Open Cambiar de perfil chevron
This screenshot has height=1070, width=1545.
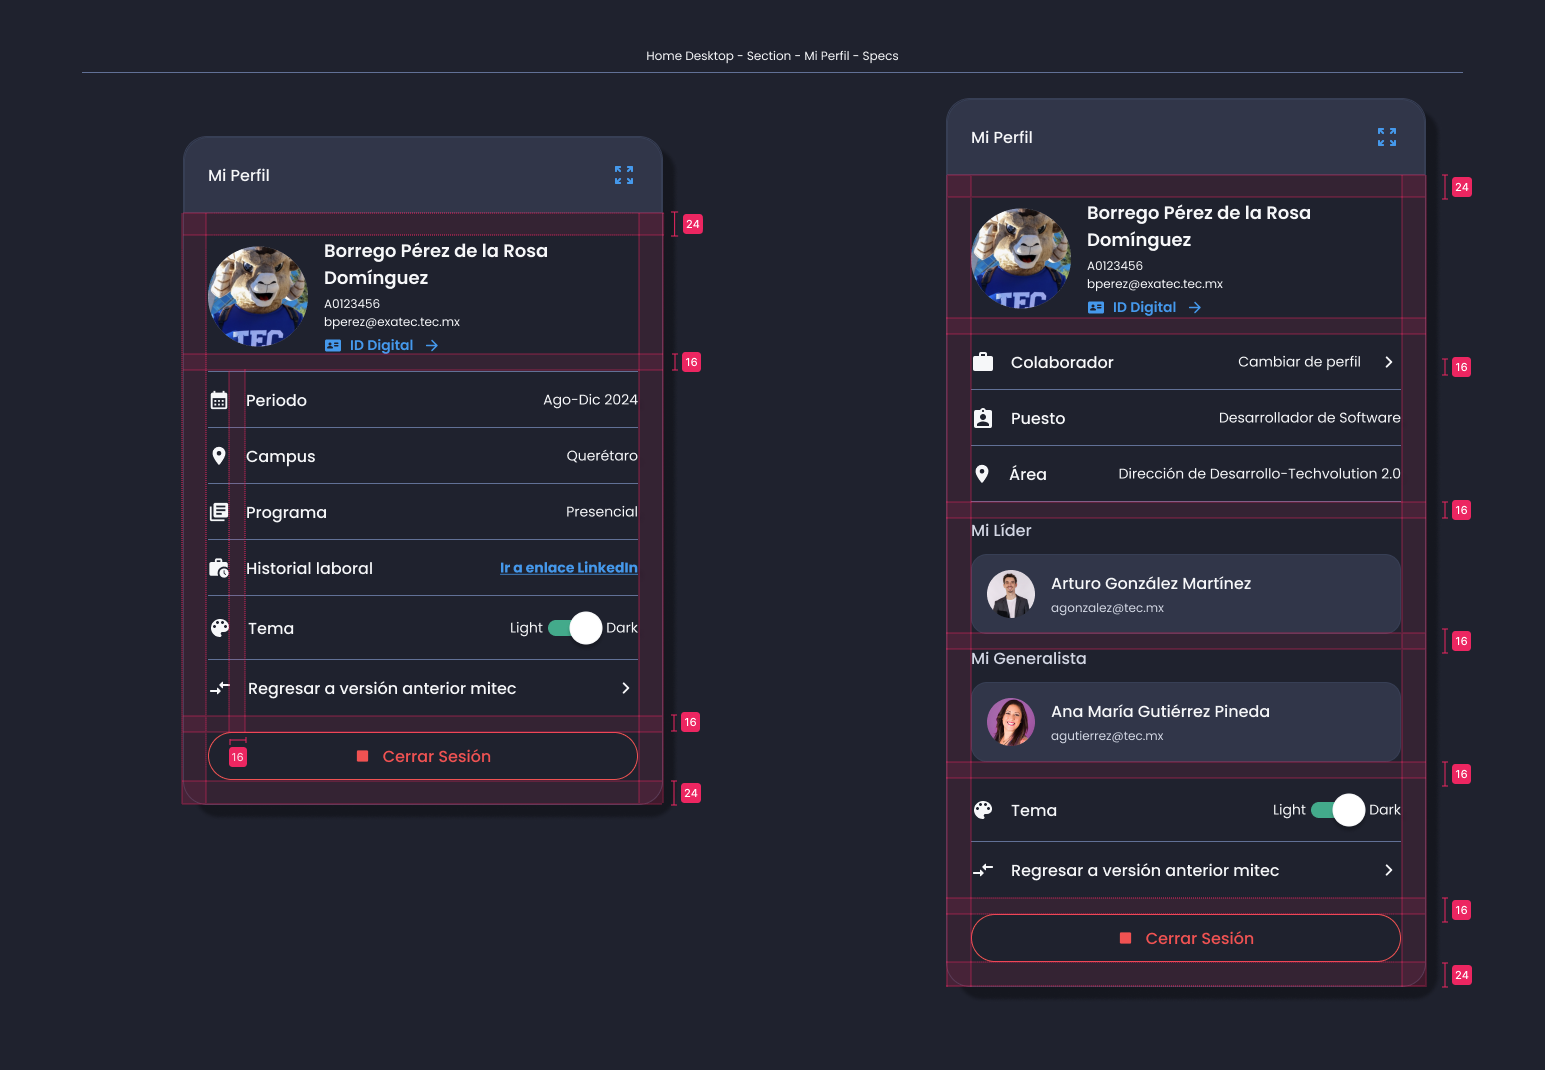point(1388,362)
